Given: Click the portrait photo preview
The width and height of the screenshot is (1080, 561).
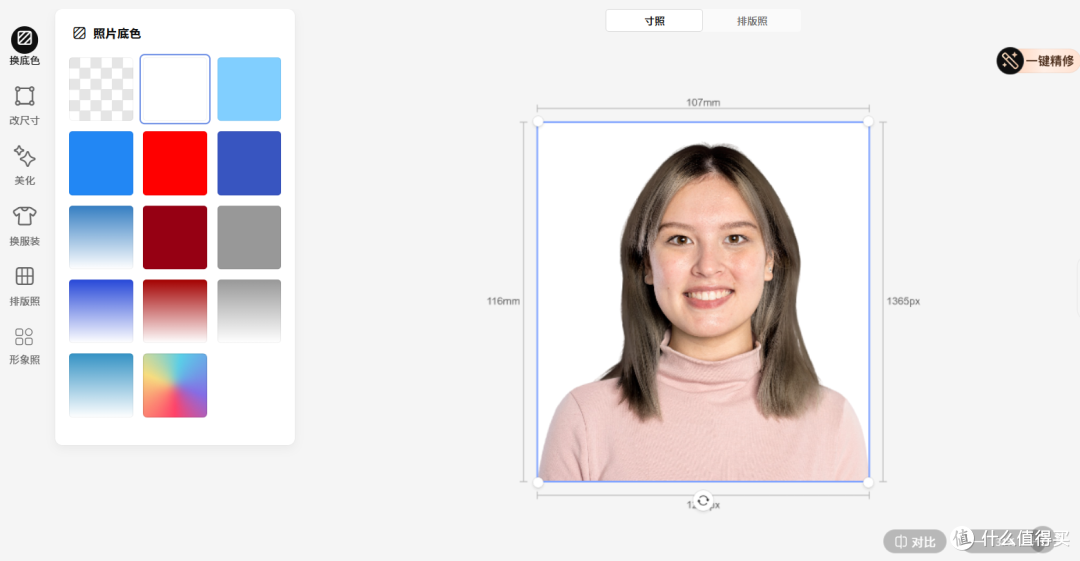Looking at the screenshot, I should coord(703,302).
